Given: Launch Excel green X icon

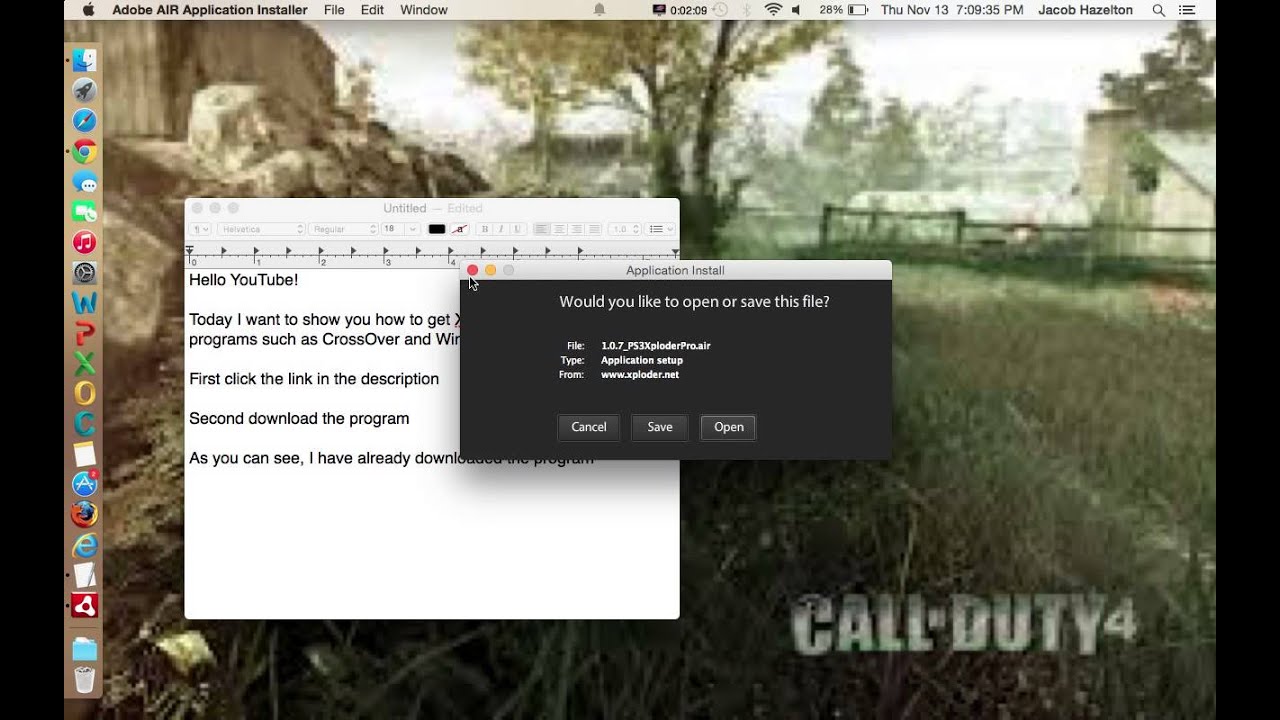Looking at the screenshot, I should (x=85, y=363).
